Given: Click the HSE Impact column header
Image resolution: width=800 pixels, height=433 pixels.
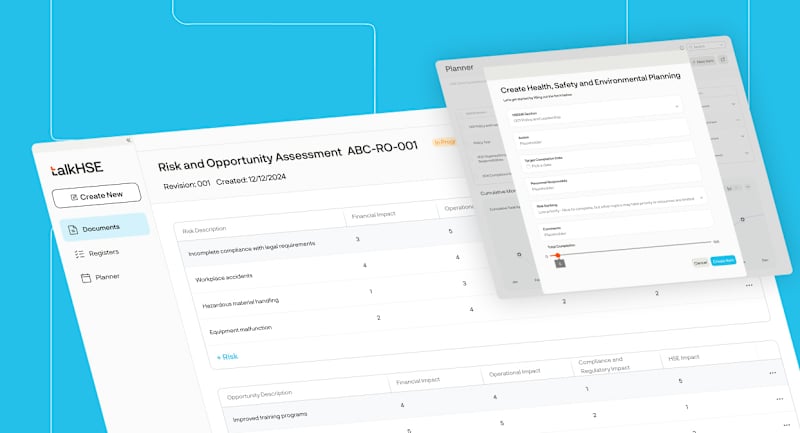Looking at the screenshot, I should pos(684,358).
